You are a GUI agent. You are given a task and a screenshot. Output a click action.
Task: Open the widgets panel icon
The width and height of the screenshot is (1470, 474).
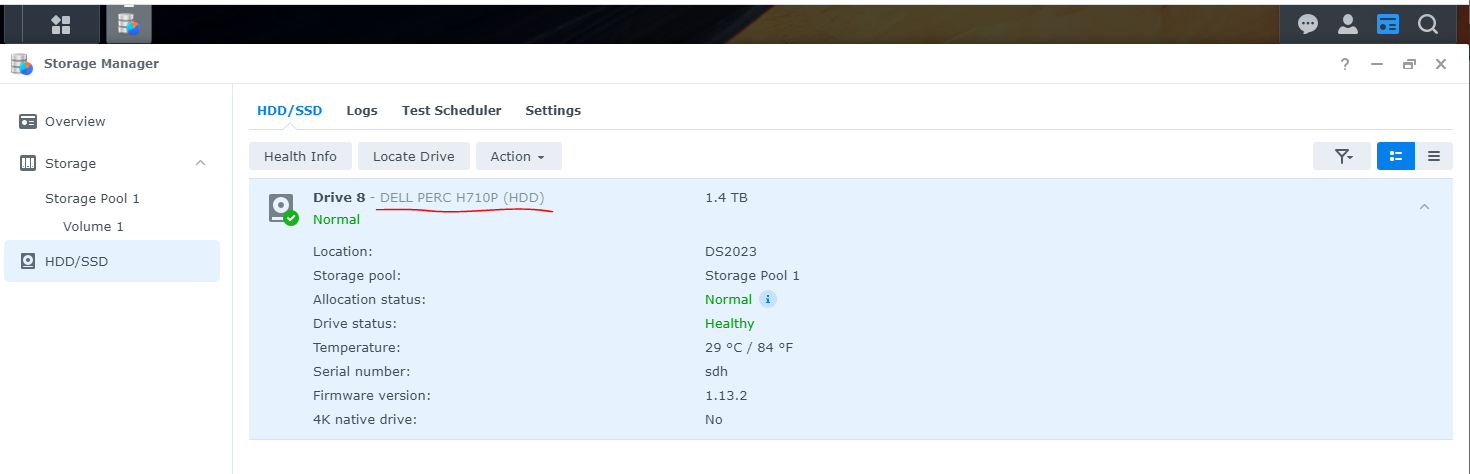tap(1387, 24)
